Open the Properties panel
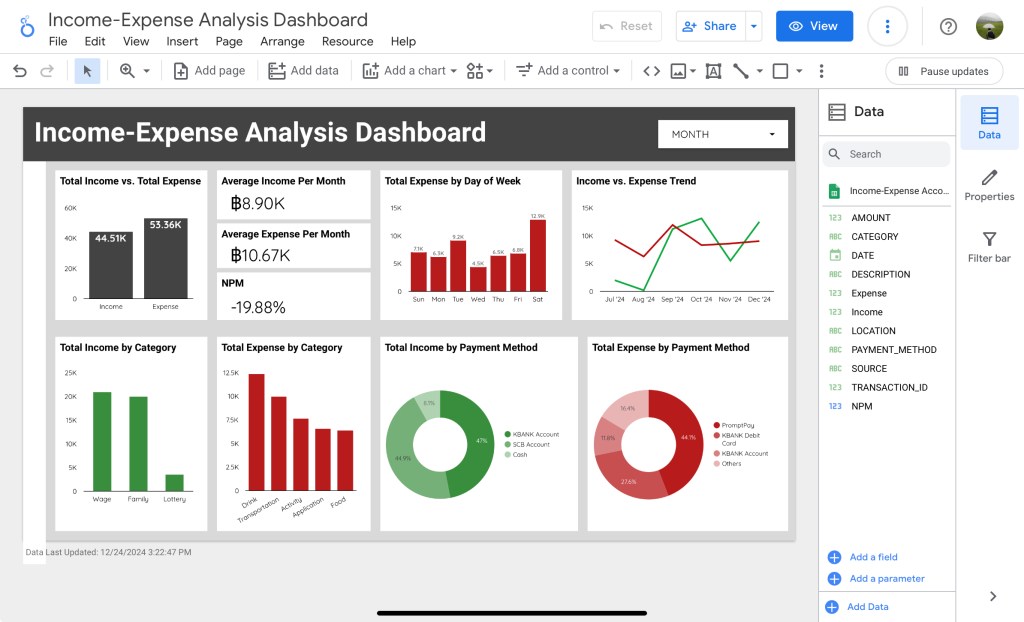 (x=989, y=185)
